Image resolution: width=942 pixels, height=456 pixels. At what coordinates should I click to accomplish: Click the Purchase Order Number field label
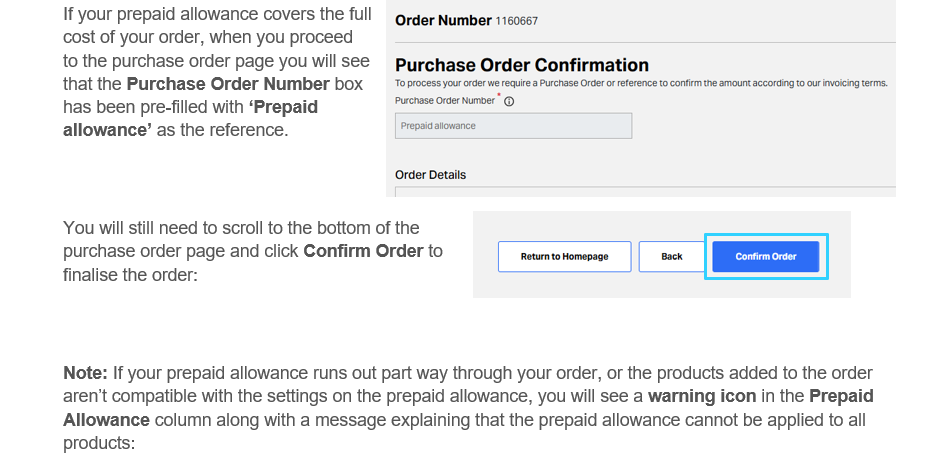(x=445, y=100)
